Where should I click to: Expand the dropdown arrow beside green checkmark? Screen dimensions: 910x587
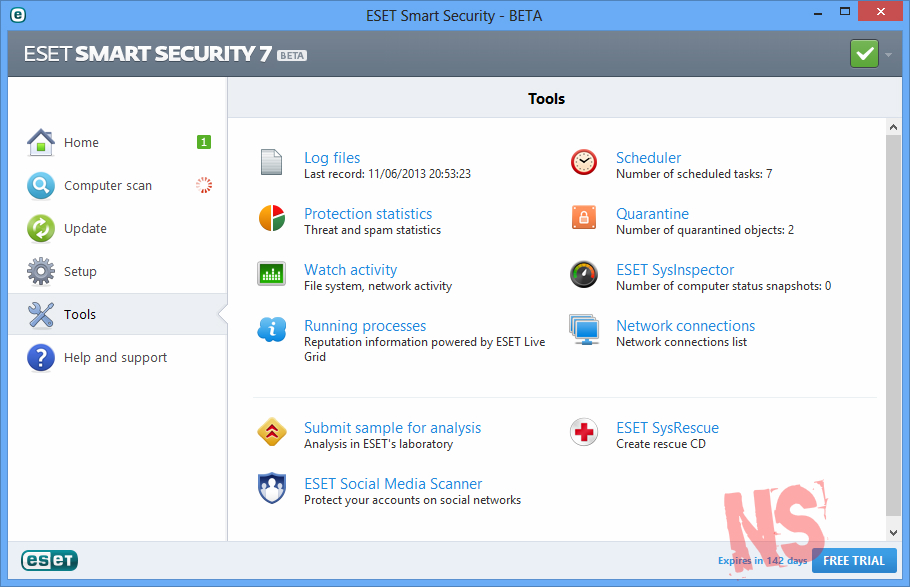(x=888, y=54)
